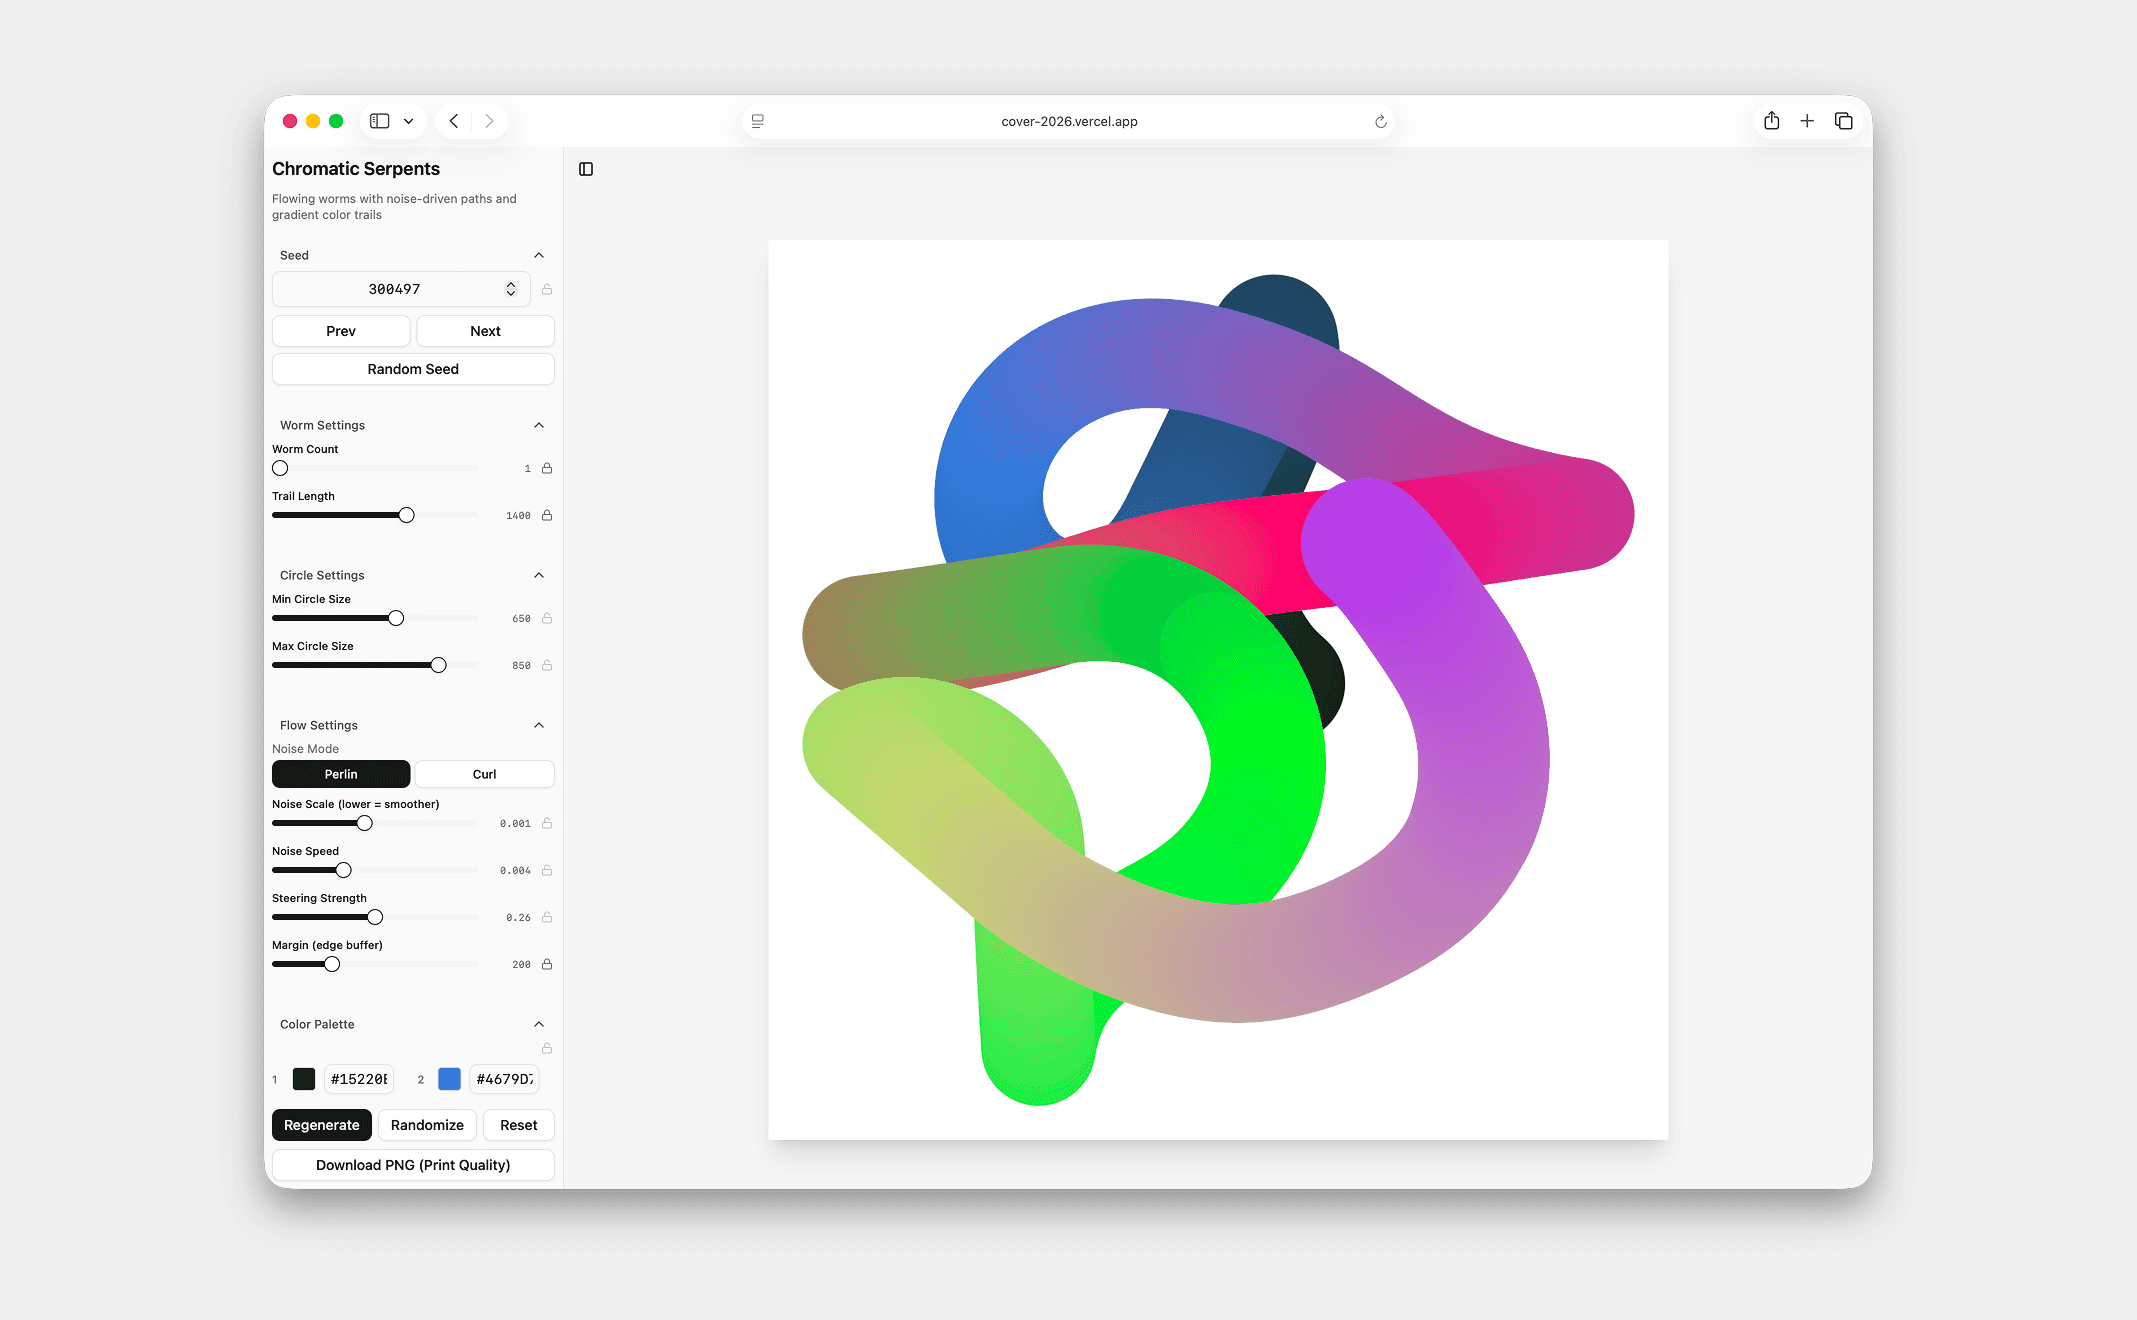Click the Safari sidebar toggle icon
Viewport: 2137px width, 1320px height.
tap(380, 121)
